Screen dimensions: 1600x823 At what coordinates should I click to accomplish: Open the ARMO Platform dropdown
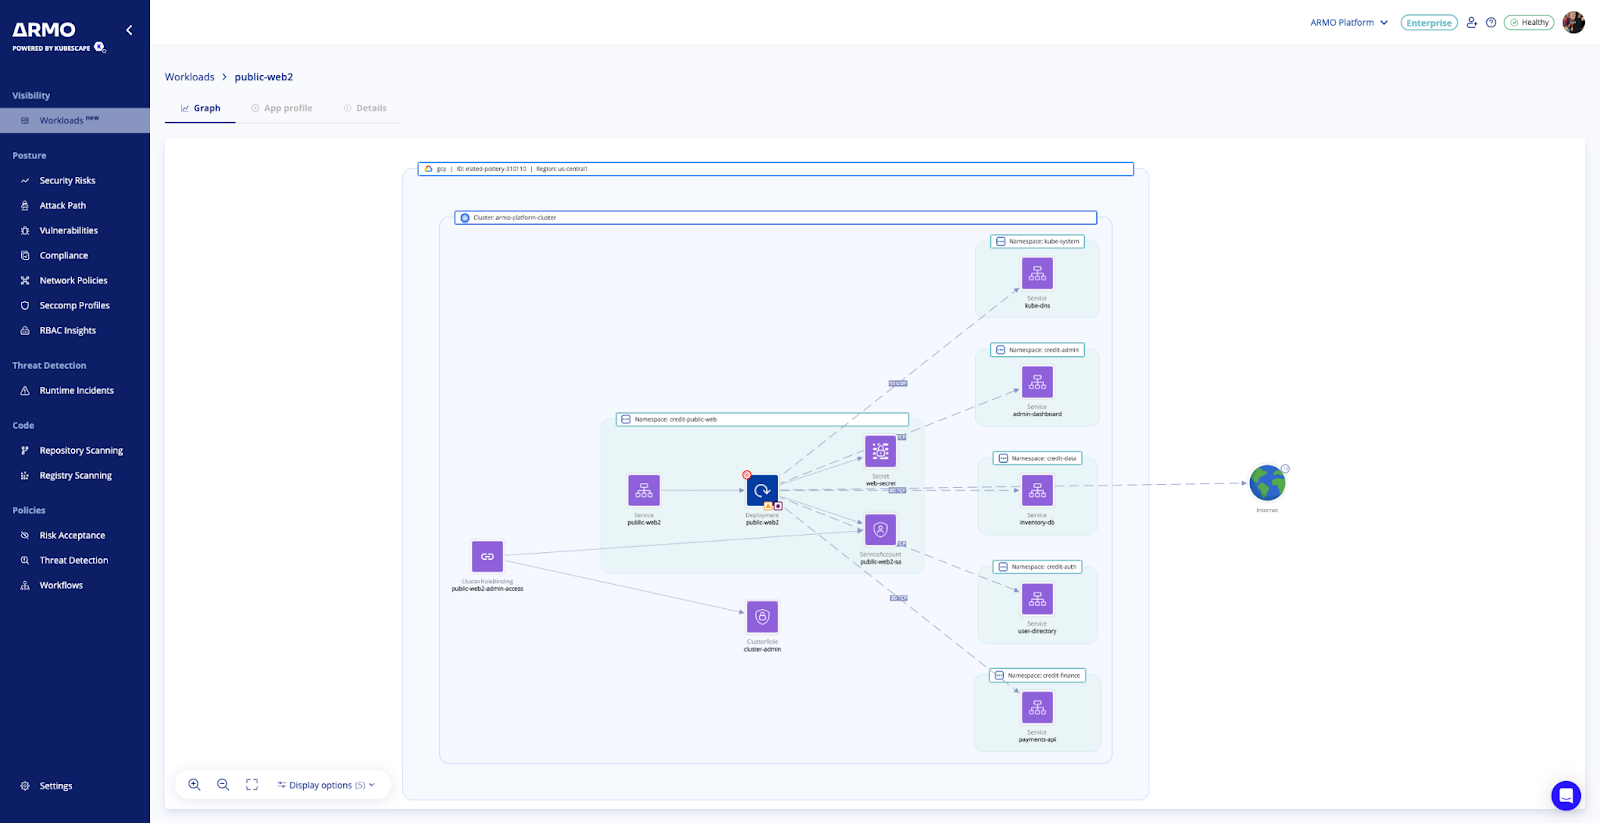tap(1349, 22)
